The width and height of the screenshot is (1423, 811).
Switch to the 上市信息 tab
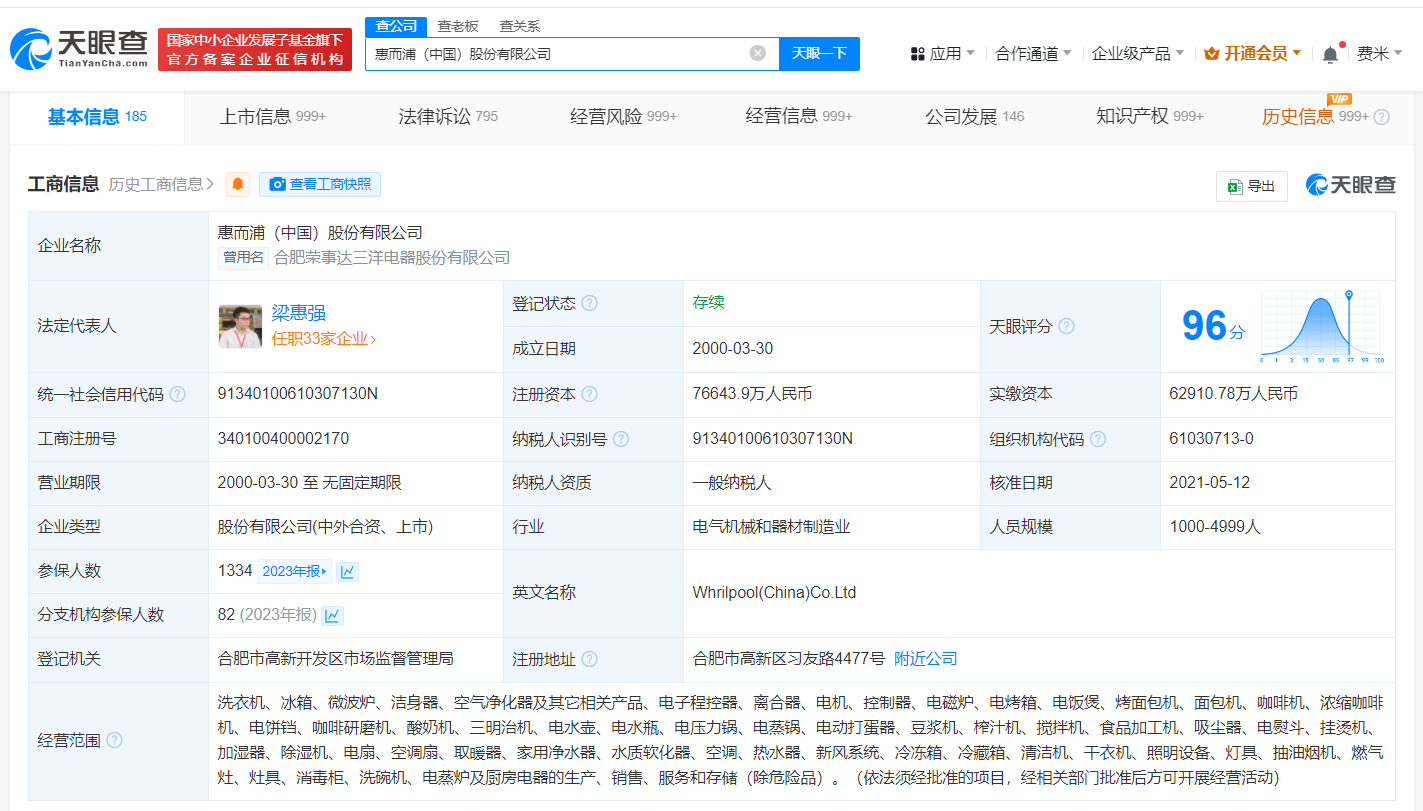point(272,117)
